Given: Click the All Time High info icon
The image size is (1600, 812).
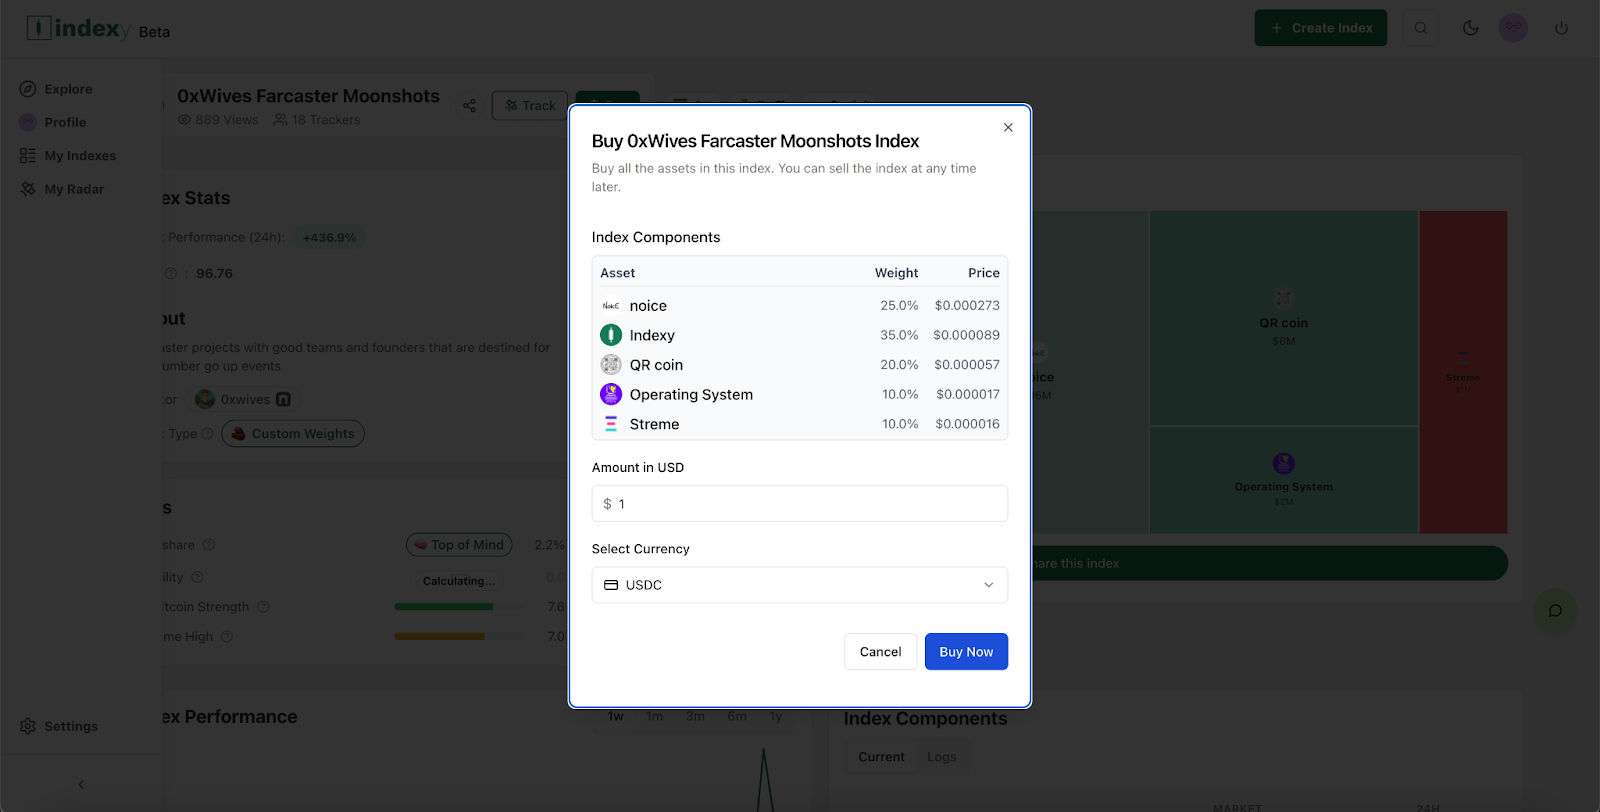Looking at the screenshot, I should [227, 637].
